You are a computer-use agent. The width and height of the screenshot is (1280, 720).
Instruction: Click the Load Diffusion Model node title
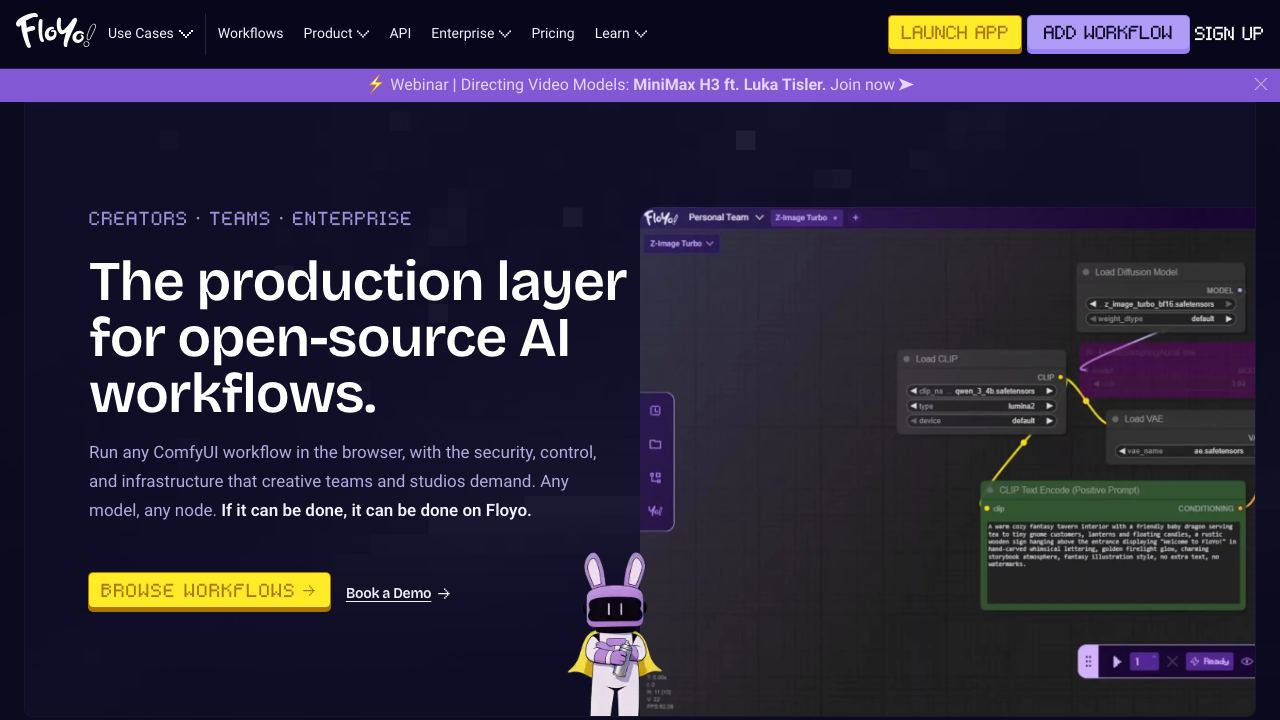click(1136, 272)
